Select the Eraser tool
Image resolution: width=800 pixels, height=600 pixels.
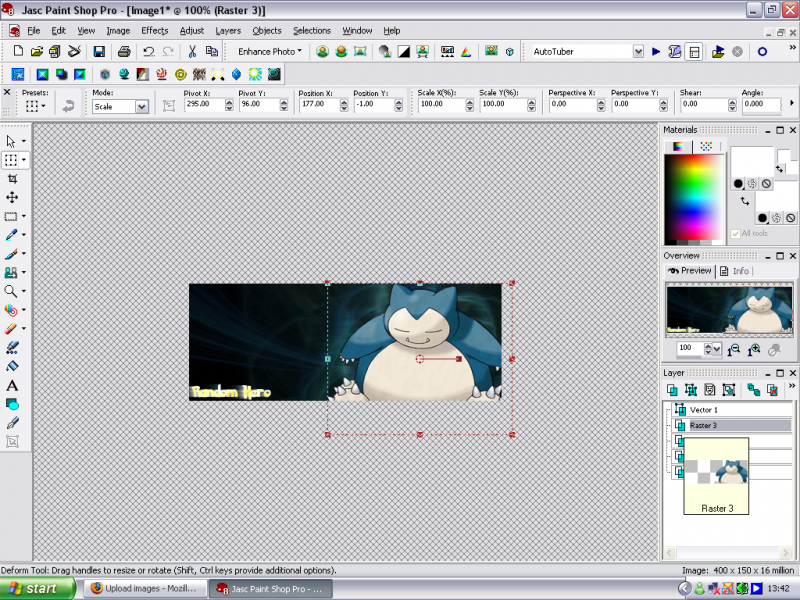coord(11,329)
